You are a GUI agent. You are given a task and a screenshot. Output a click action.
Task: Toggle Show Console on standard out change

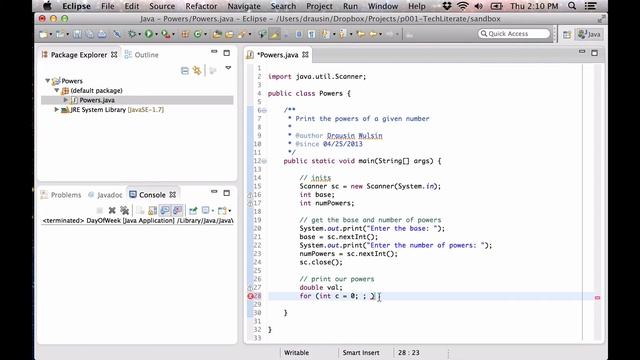tap(165, 210)
